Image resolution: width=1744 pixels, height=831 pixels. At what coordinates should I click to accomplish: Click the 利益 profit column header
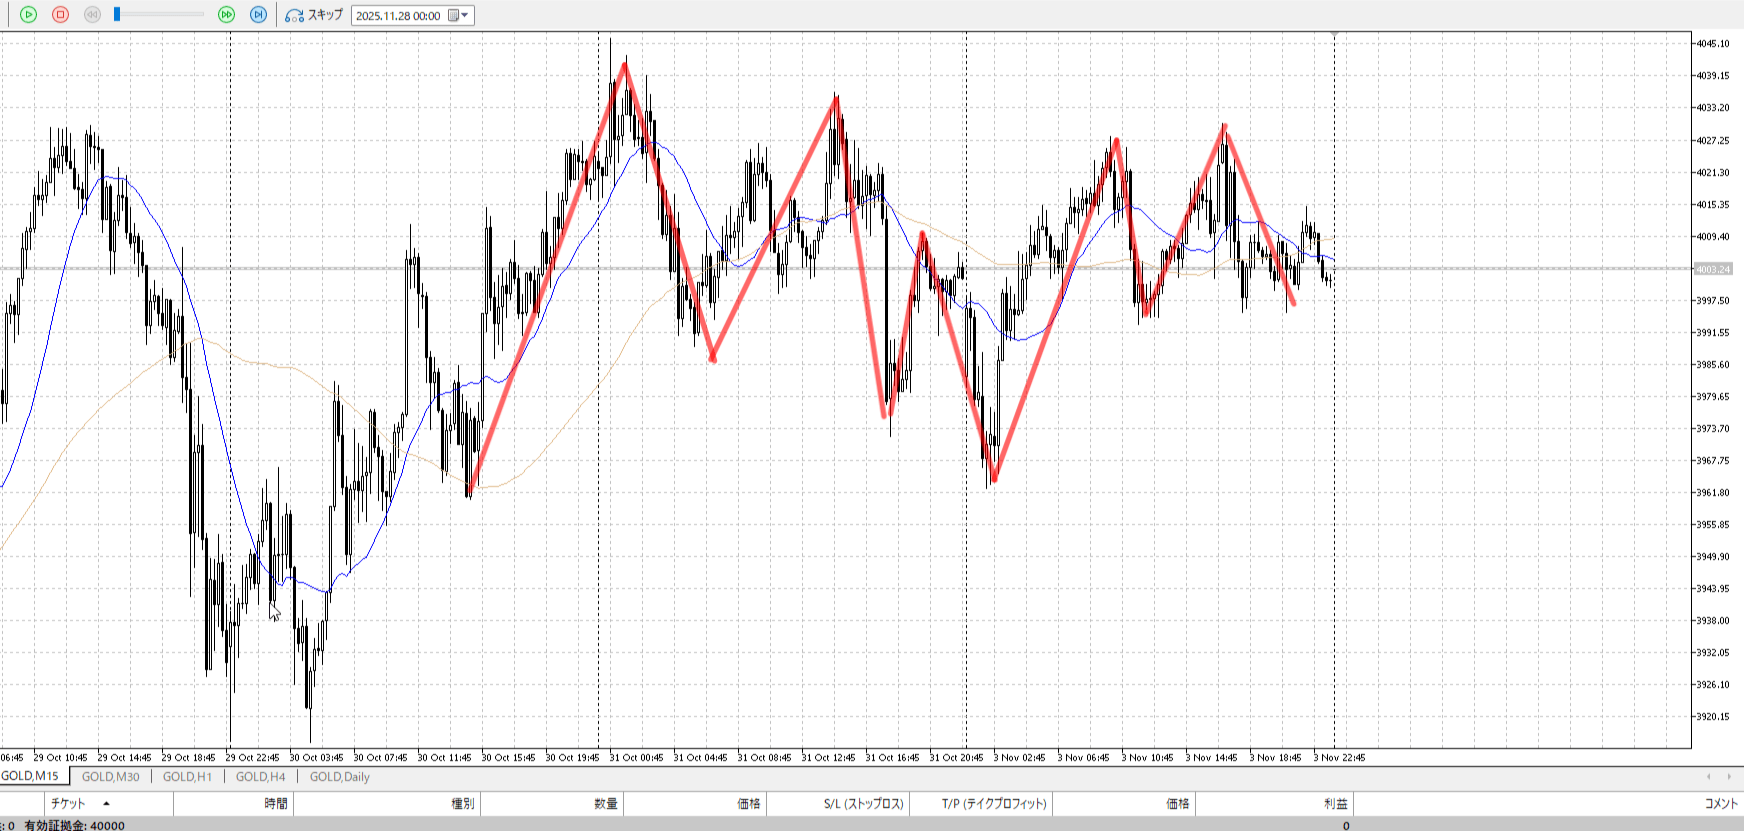tap(1335, 804)
